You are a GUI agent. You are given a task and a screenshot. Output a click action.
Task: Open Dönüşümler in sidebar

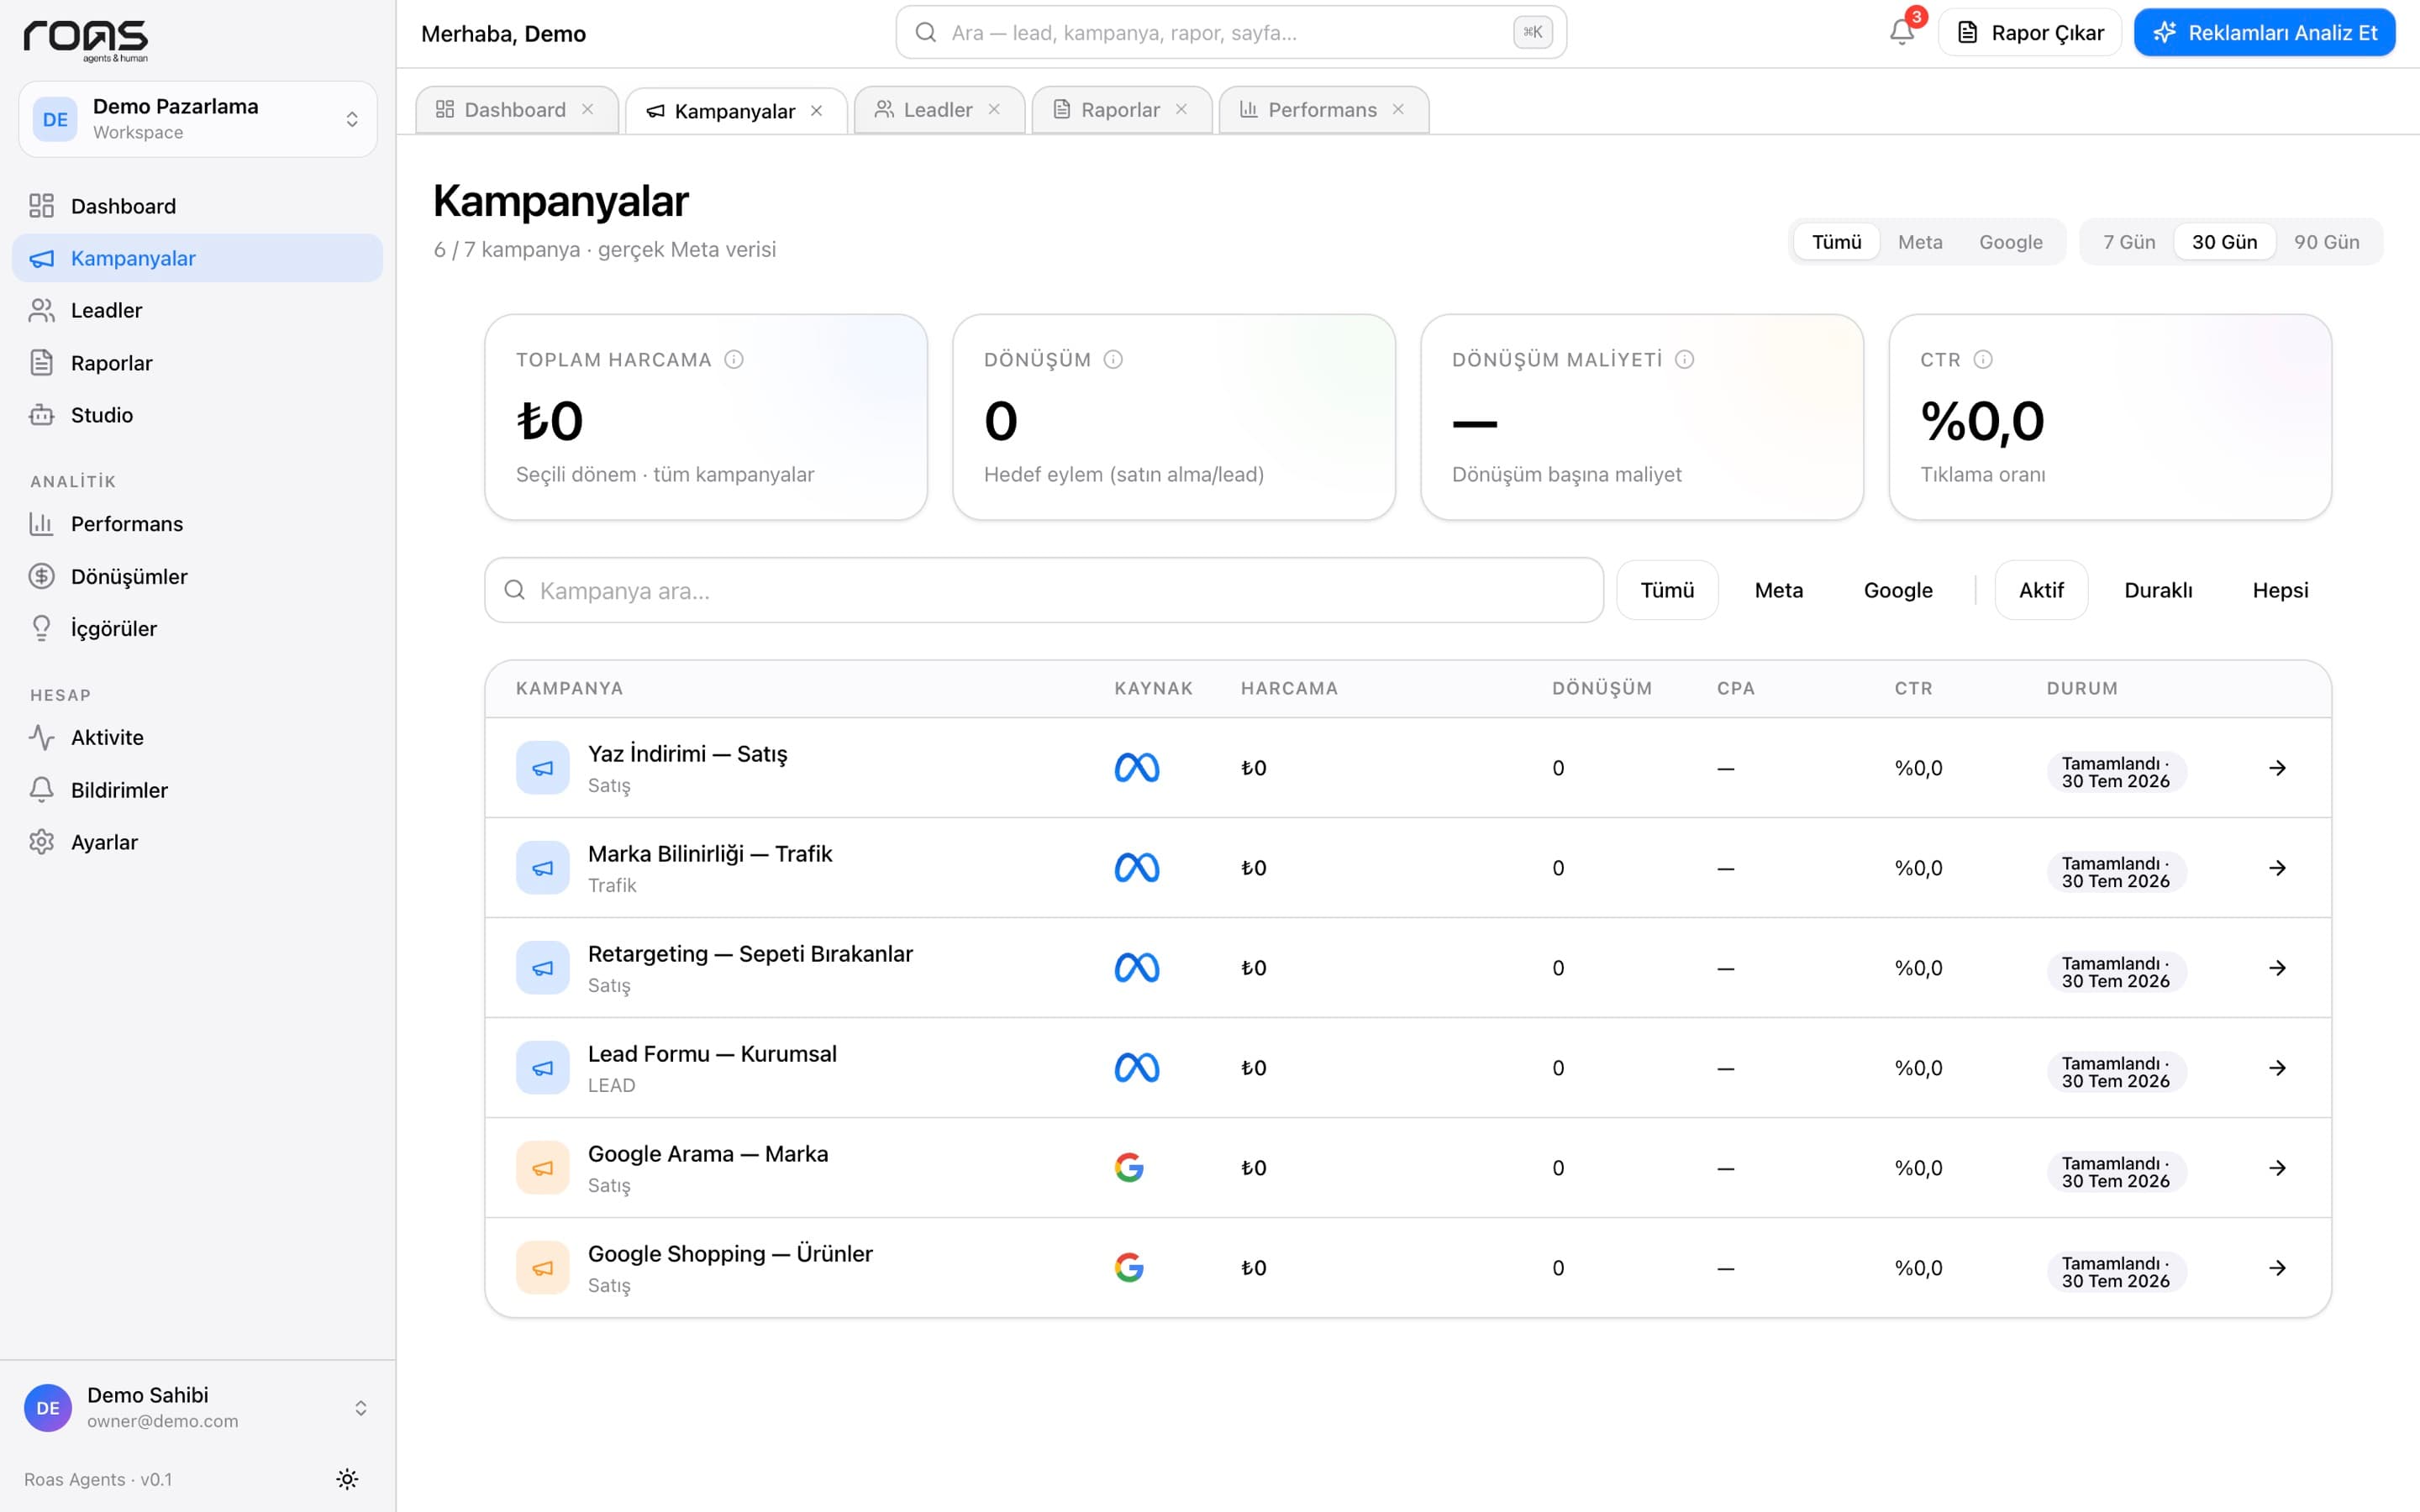197,576
